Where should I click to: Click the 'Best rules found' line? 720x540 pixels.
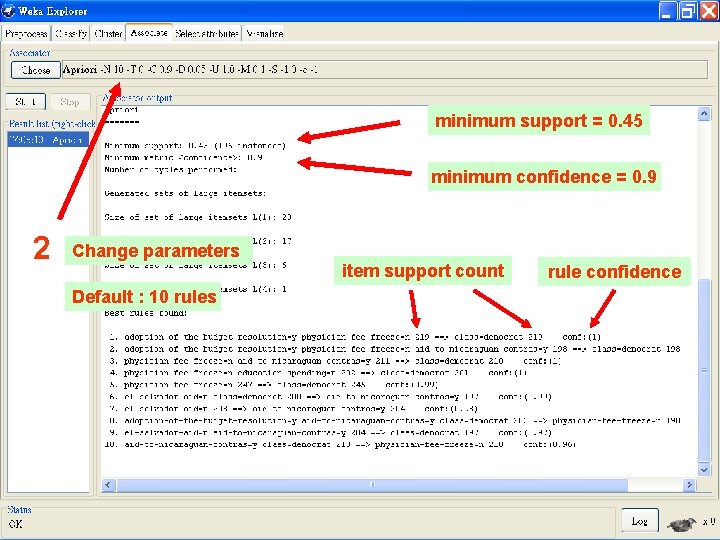click(146, 313)
